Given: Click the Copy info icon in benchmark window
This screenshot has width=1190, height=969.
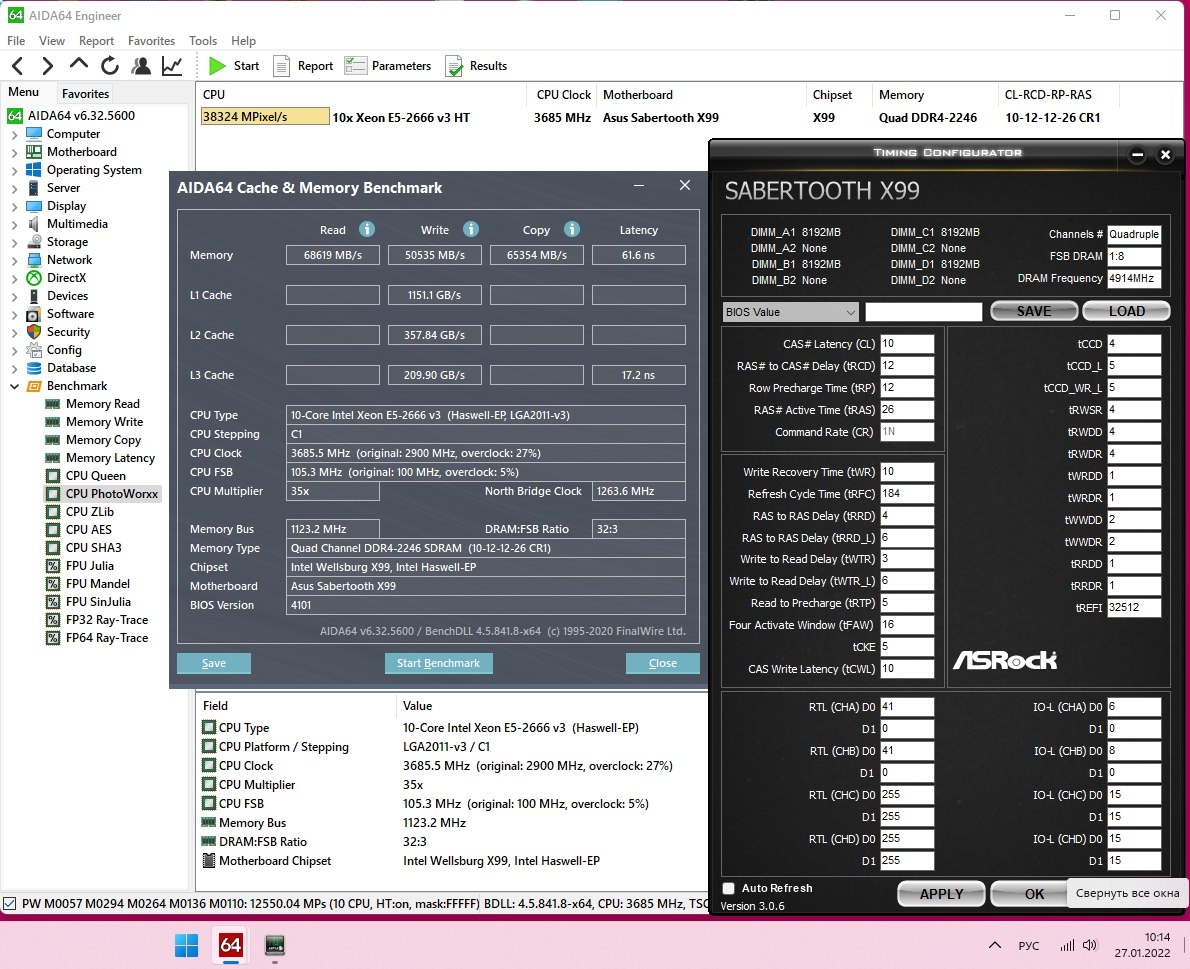Looking at the screenshot, I should (x=572, y=229).
